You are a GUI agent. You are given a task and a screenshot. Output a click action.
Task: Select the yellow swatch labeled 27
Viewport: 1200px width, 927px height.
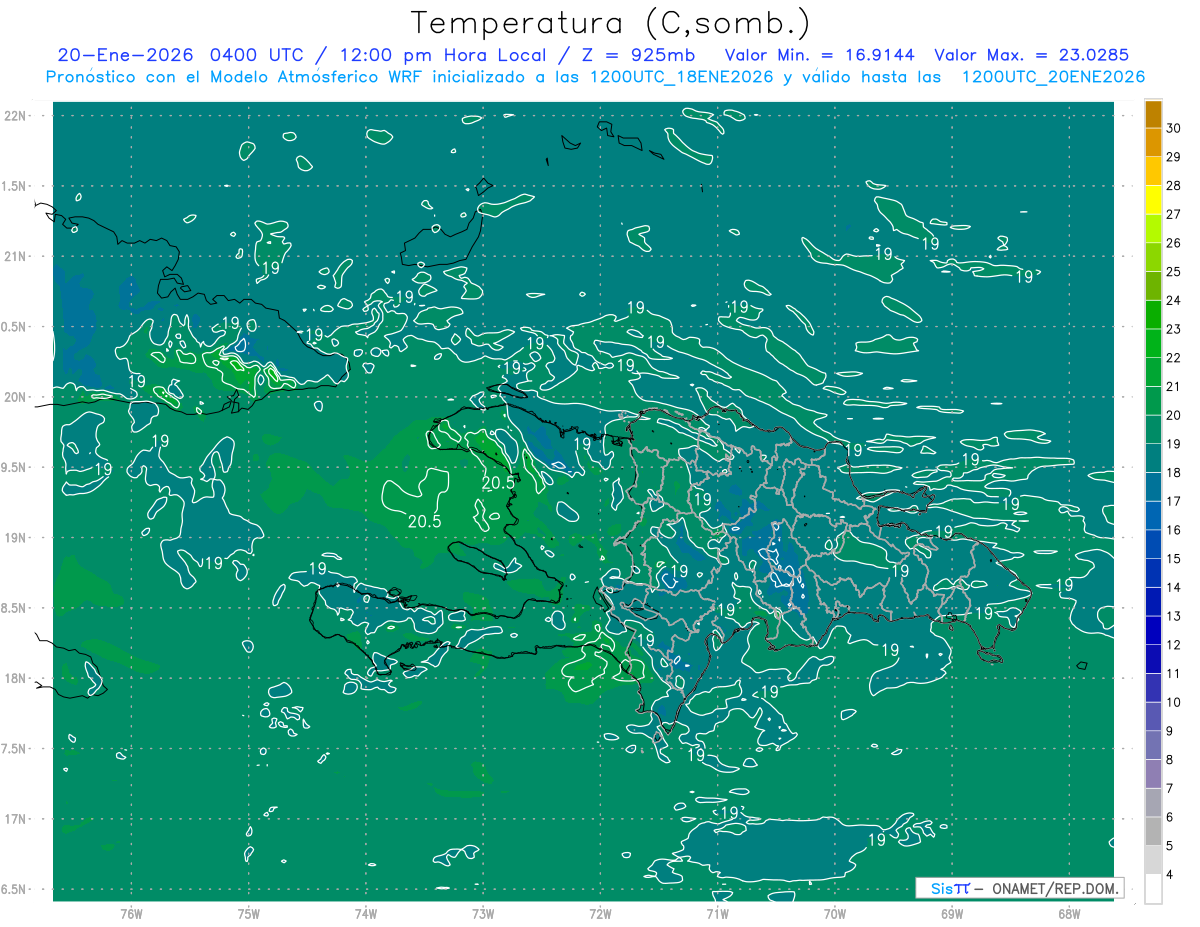(x=1153, y=200)
